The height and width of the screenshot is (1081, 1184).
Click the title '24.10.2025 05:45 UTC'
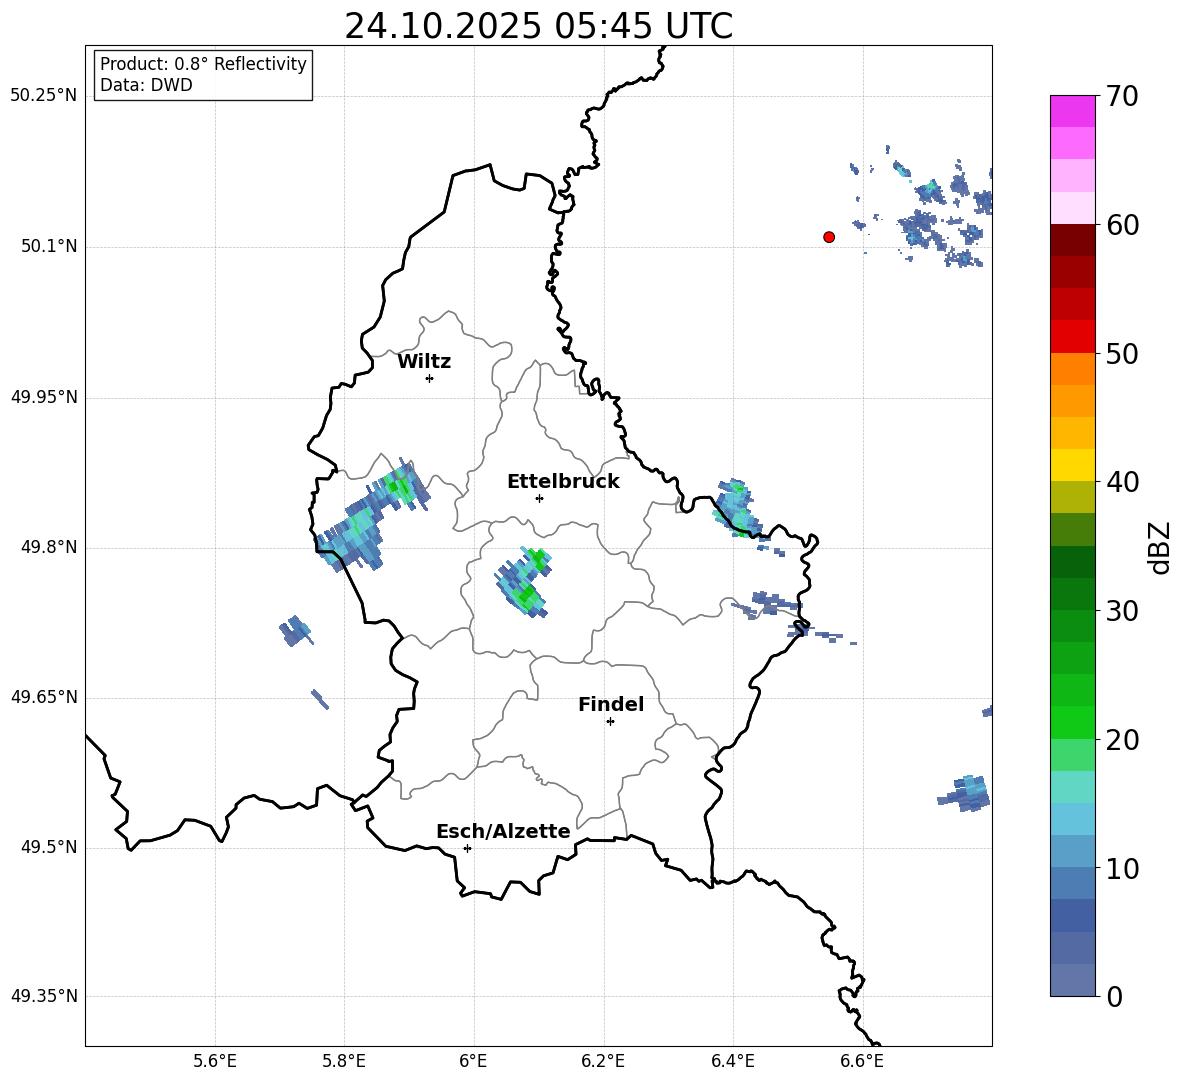(x=538, y=26)
